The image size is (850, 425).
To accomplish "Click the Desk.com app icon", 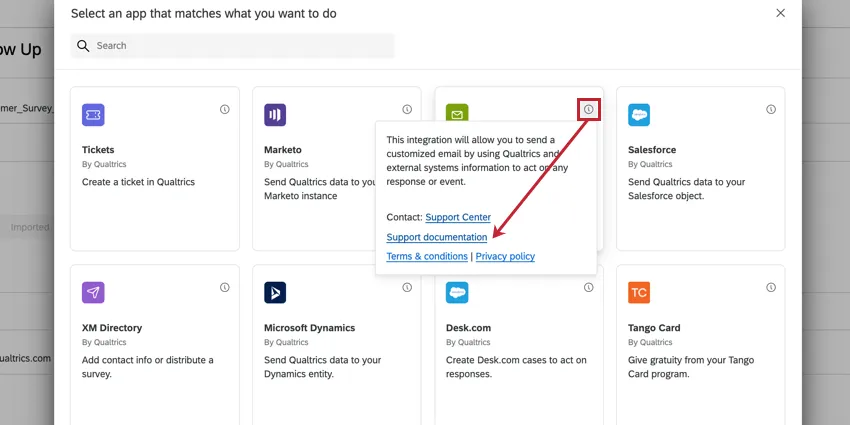I will click(457, 292).
